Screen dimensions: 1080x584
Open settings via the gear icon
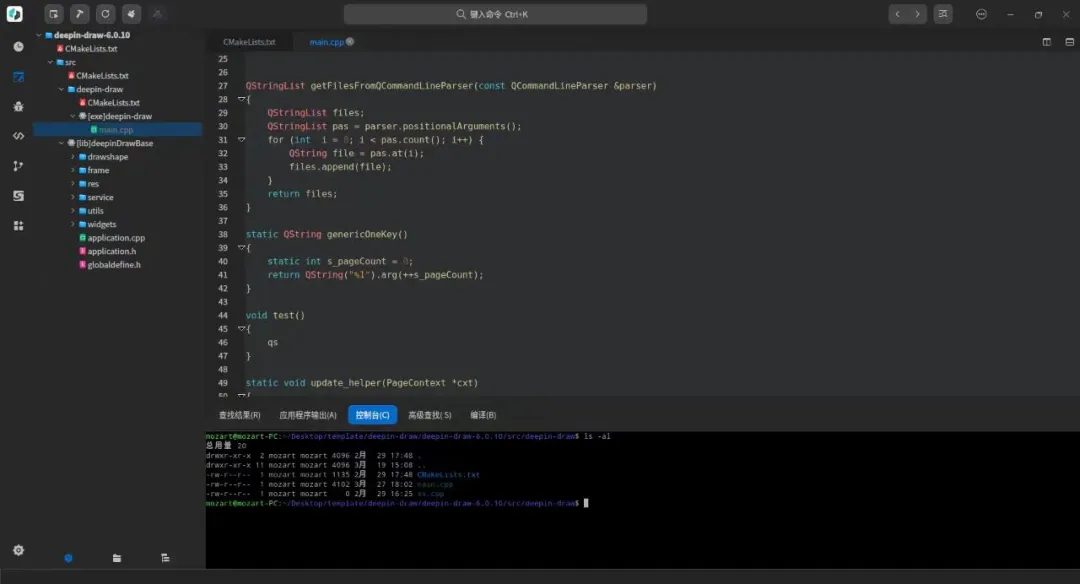[x=19, y=550]
